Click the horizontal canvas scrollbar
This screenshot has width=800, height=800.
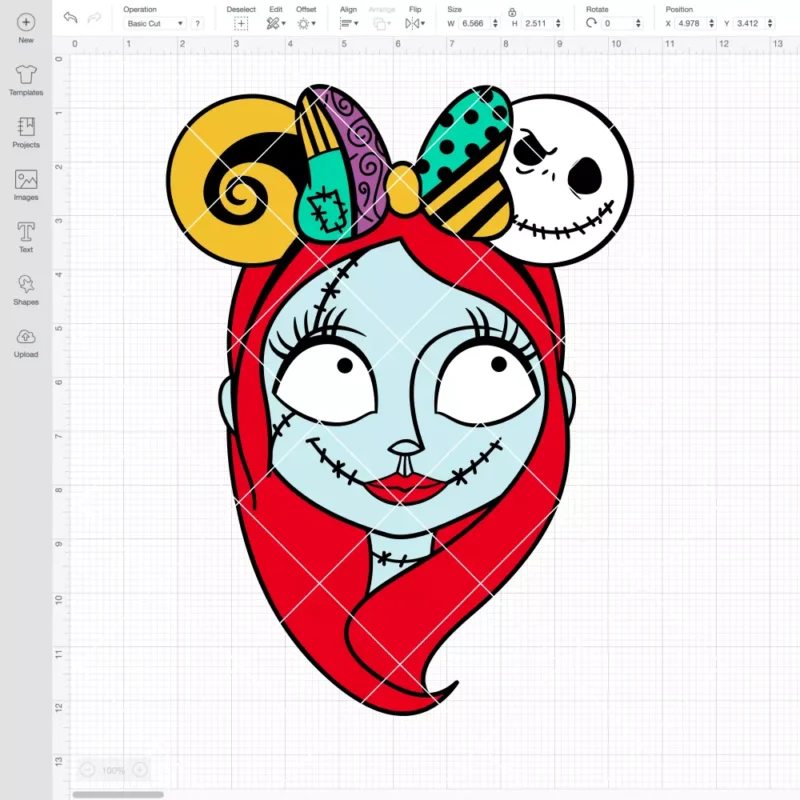118,794
